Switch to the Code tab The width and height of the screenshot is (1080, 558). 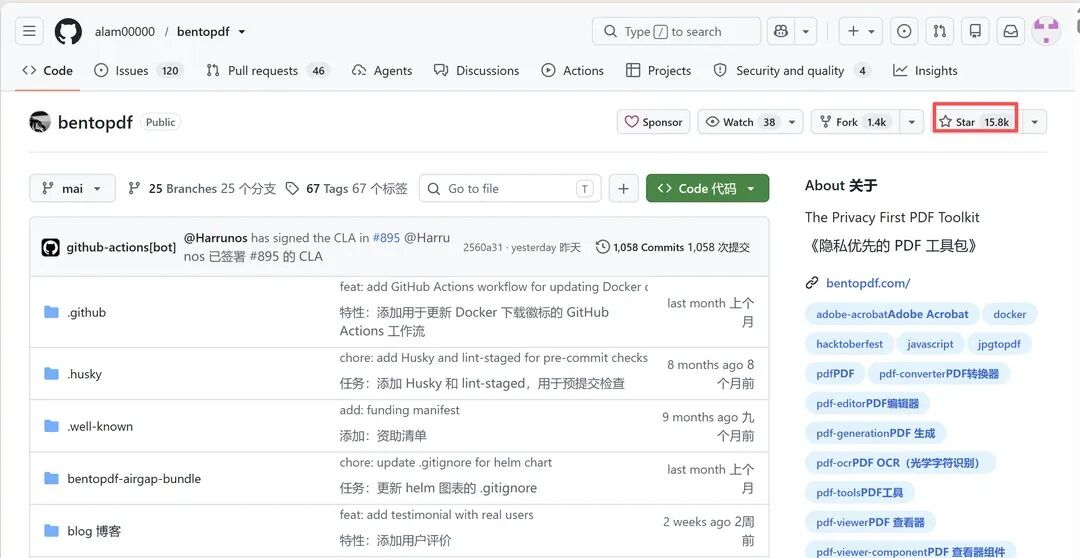click(48, 70)
